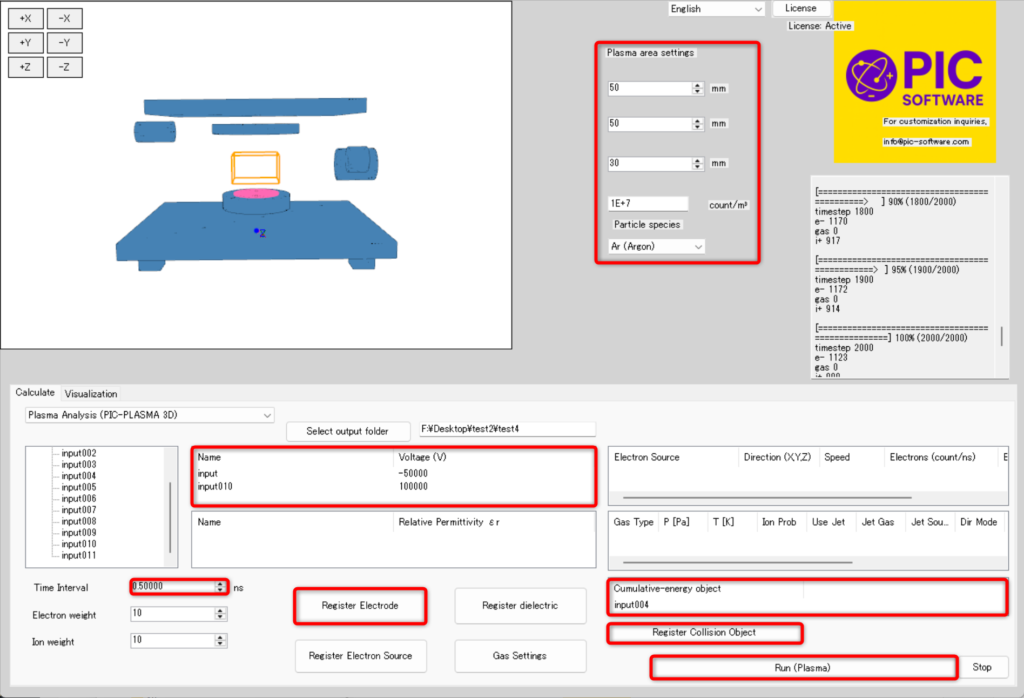
Task: Click the particle density 1E+7 input field
Action: (647, 204)
